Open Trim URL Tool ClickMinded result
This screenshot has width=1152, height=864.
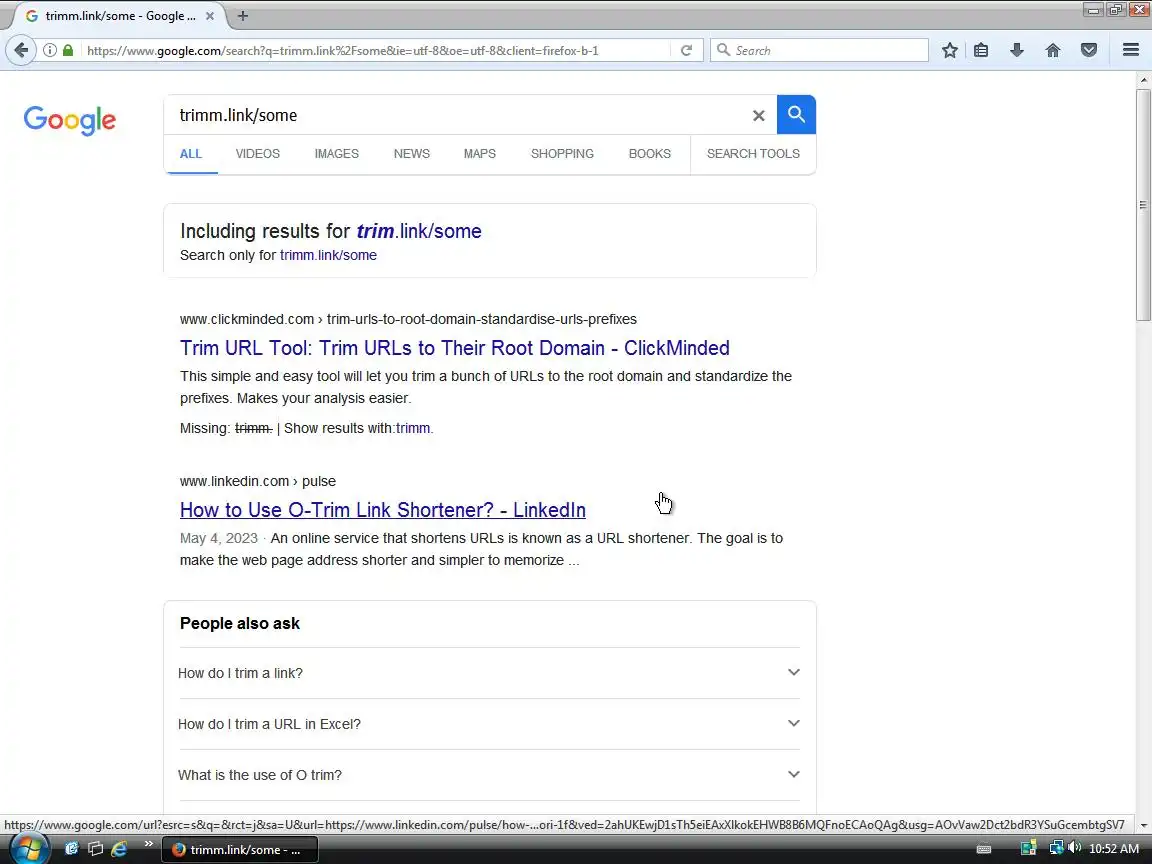pyautogui.click(x=455, y=348)
